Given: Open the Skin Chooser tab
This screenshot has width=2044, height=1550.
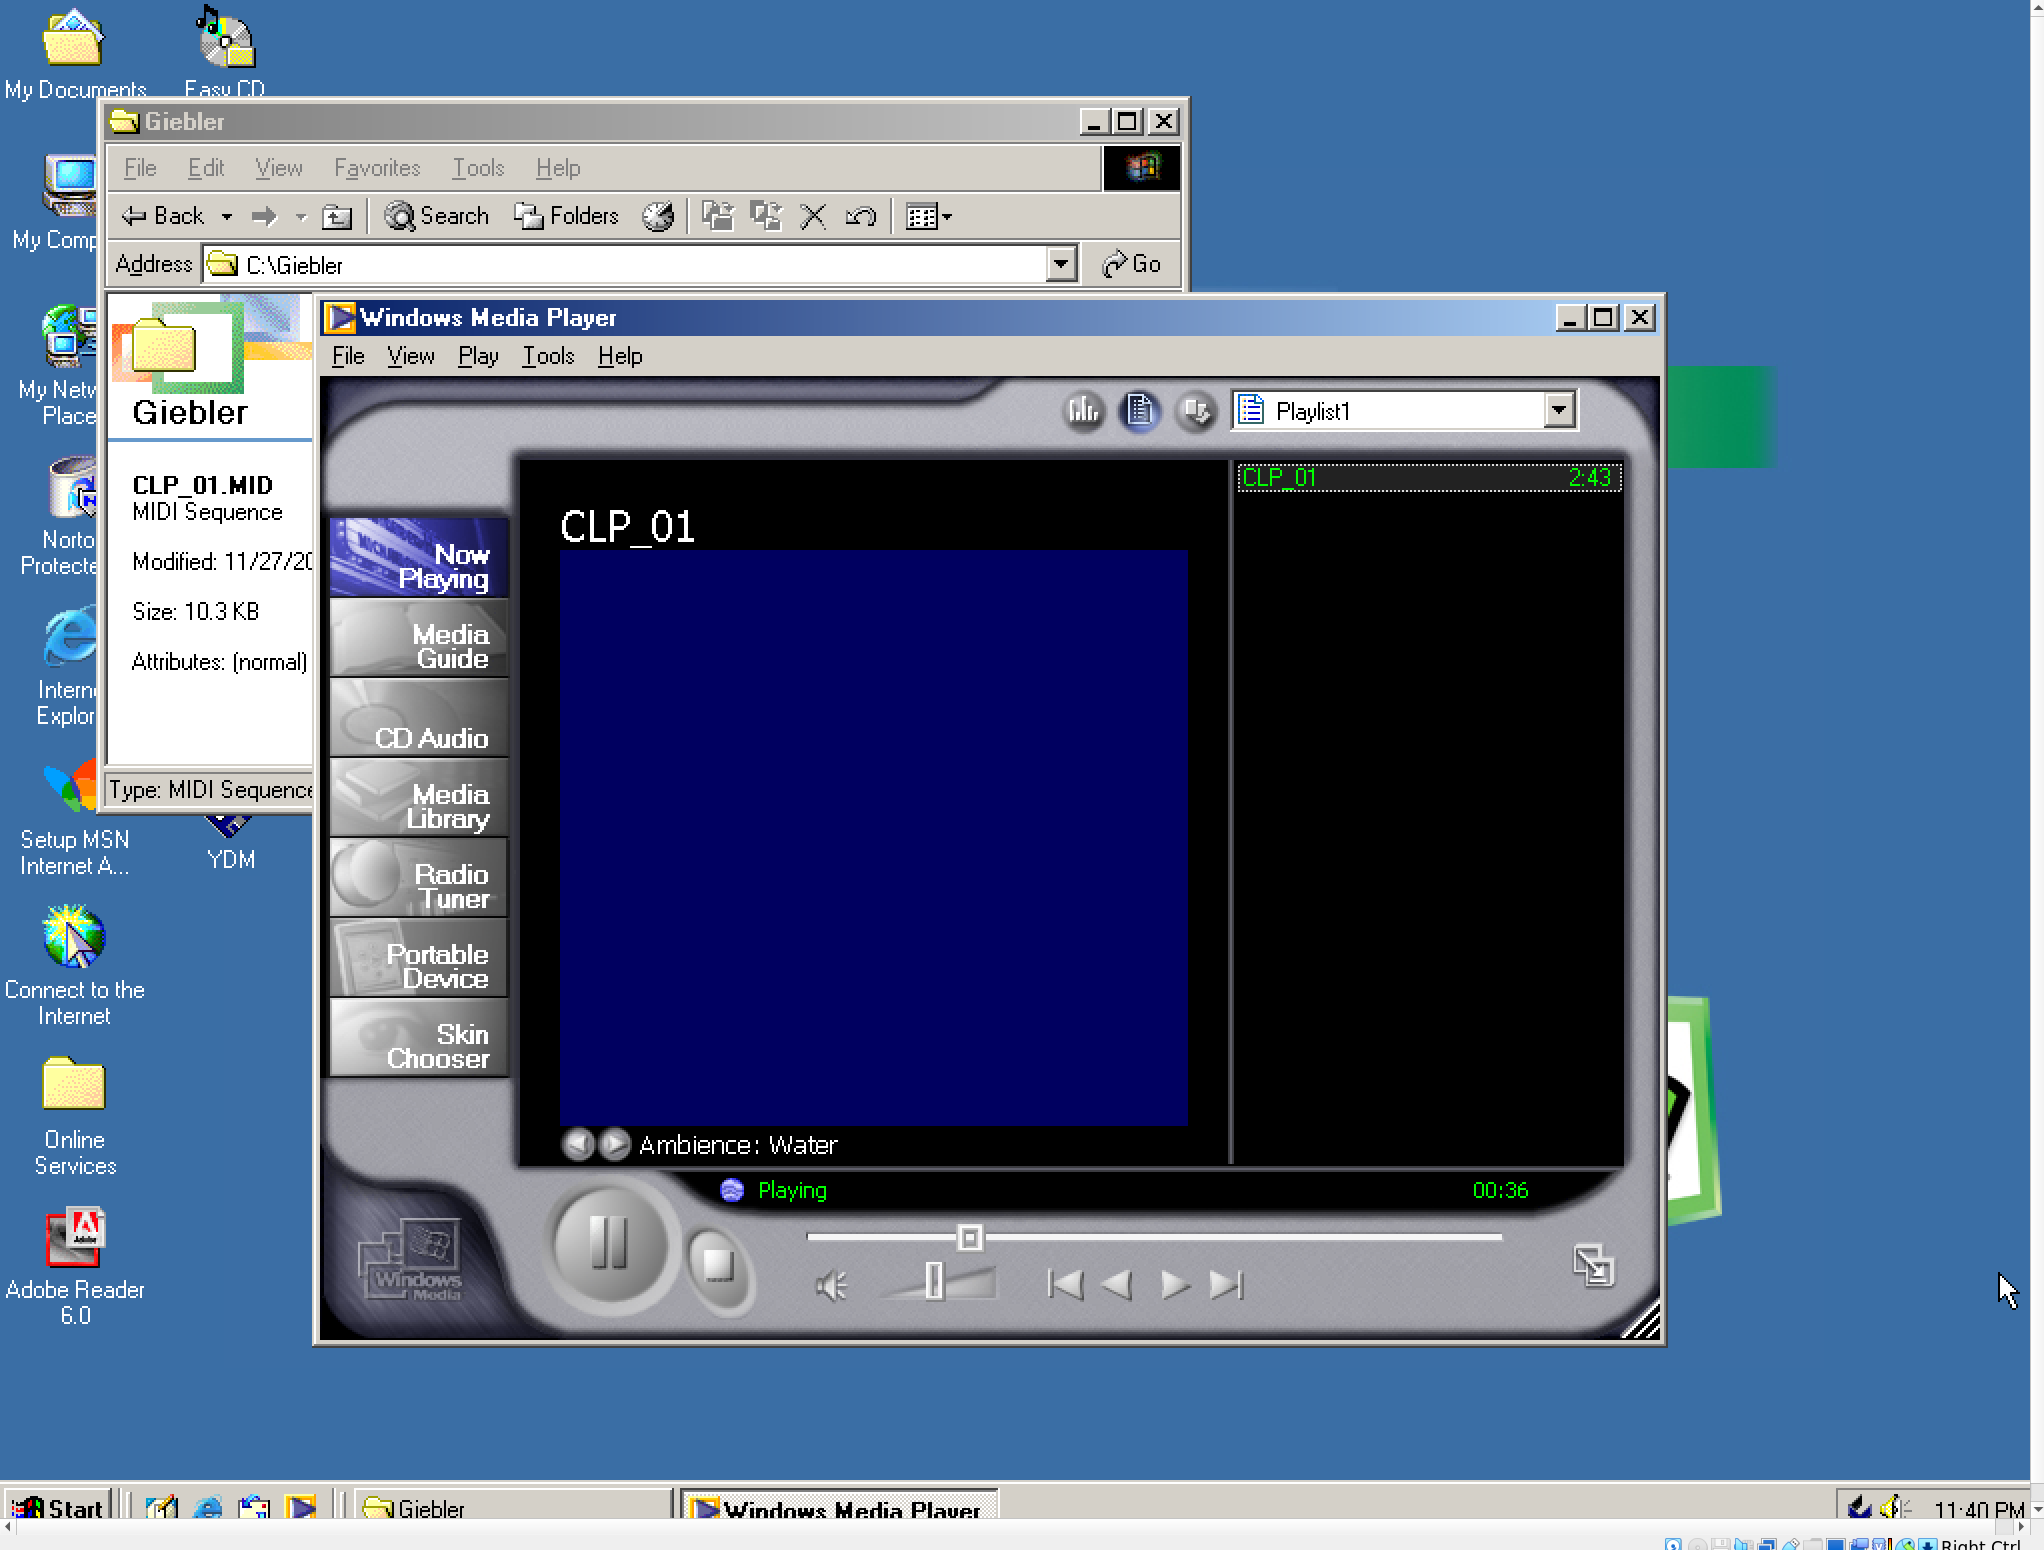Looking at the screenshot, I should 419,1037.
